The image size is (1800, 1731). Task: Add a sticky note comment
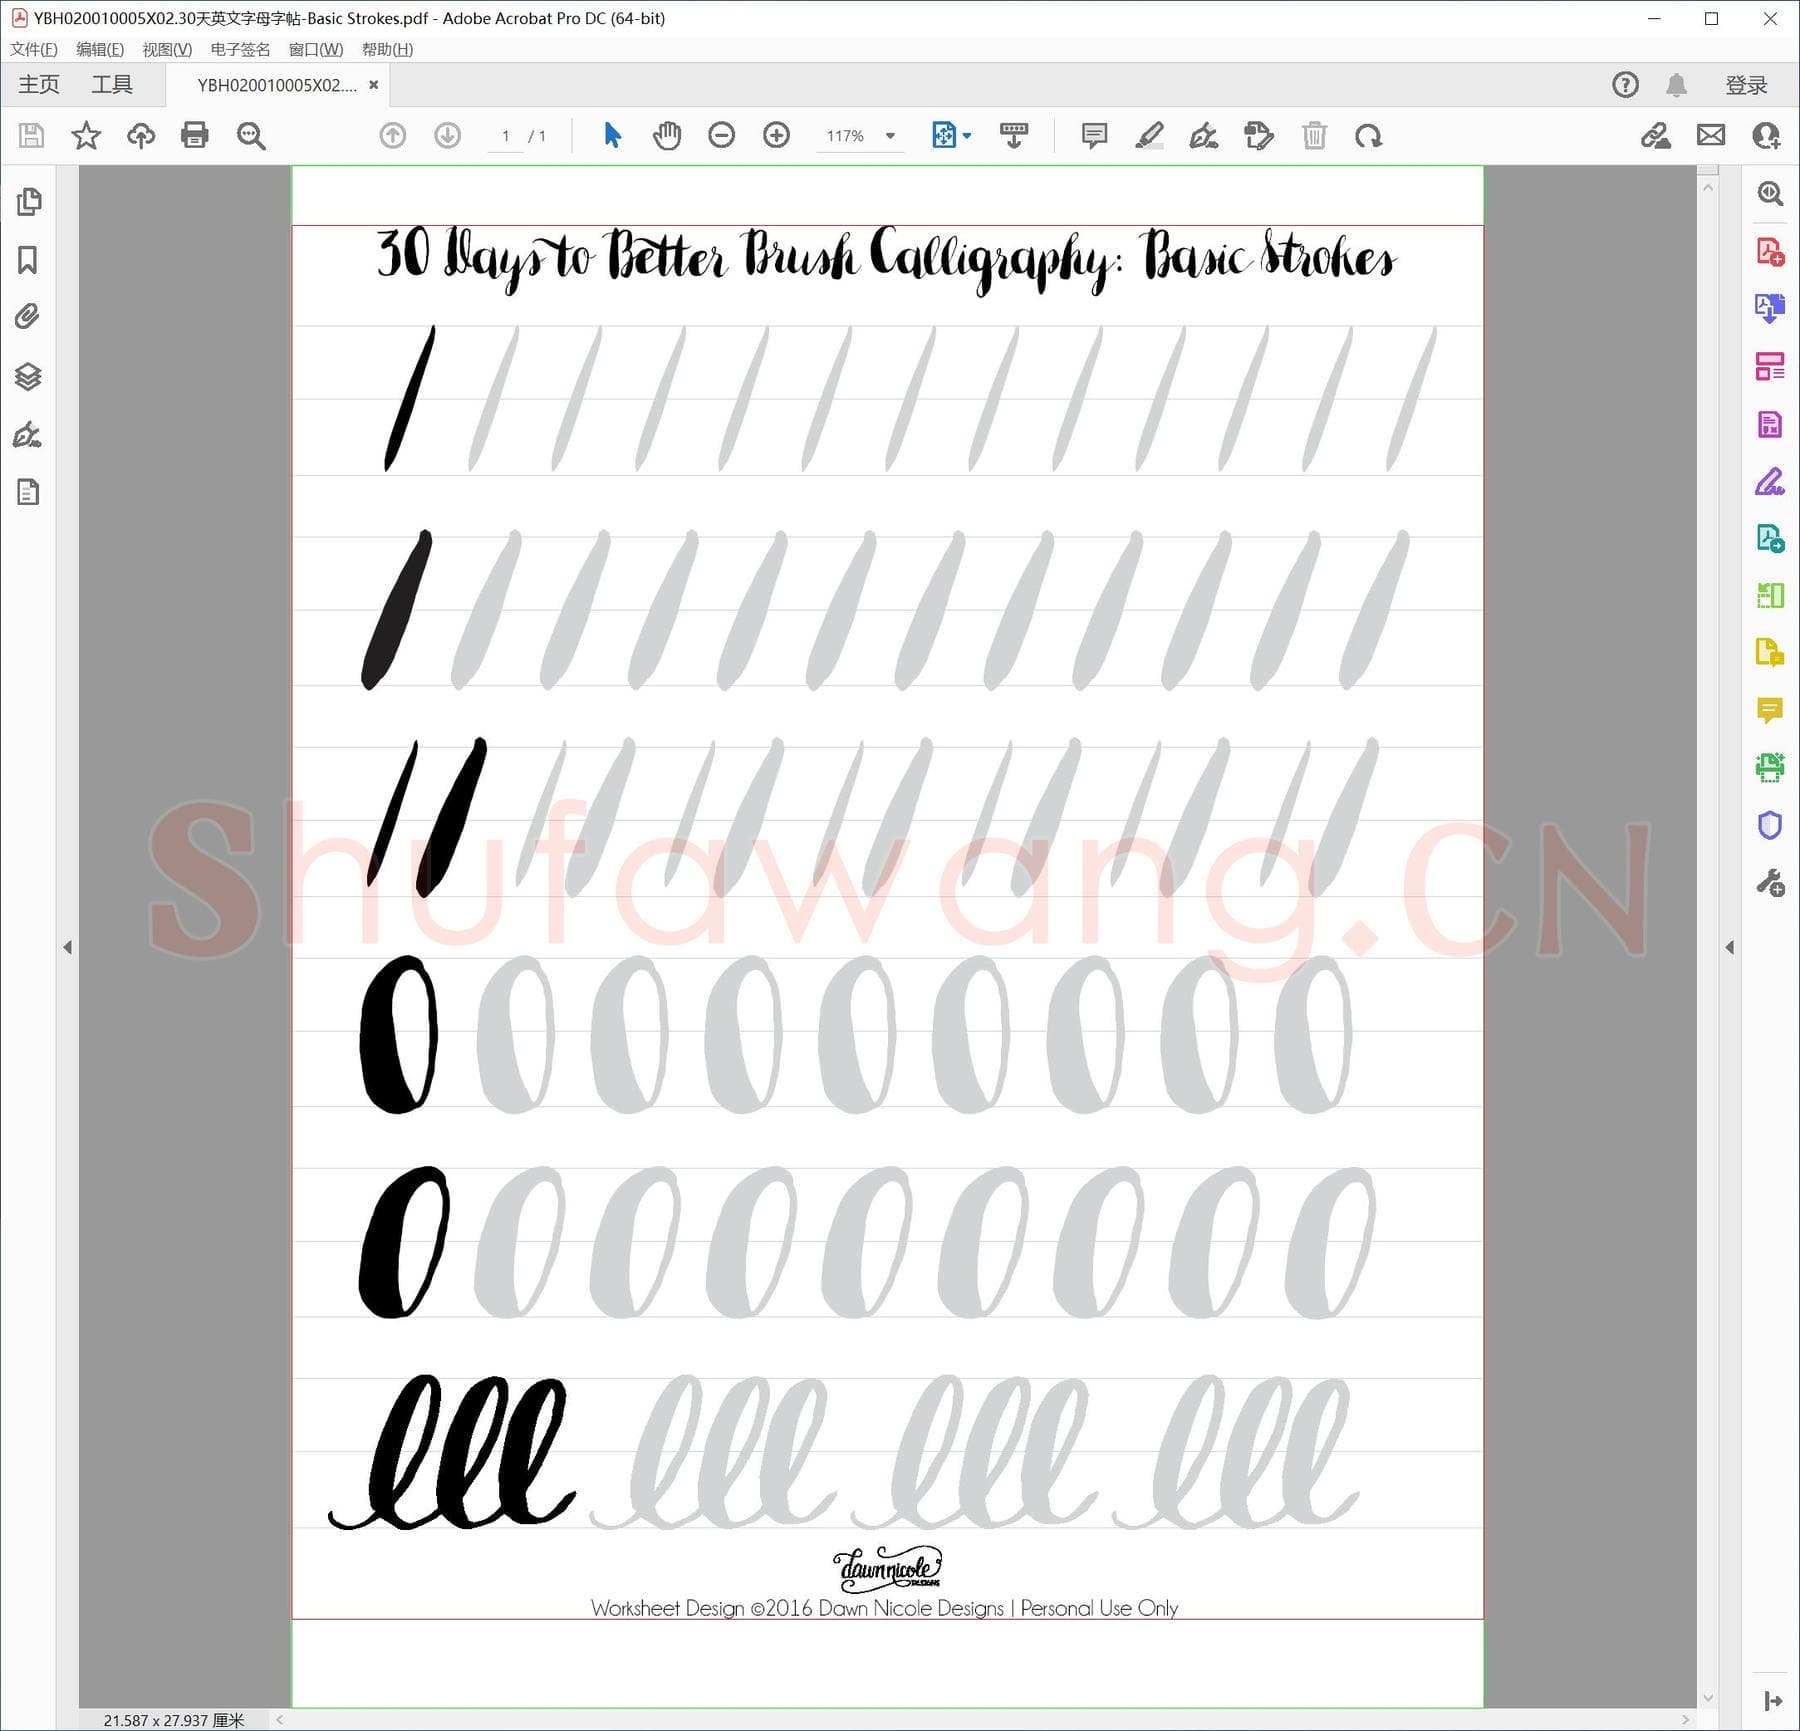pyautogui.click(x=1095, y=135)
